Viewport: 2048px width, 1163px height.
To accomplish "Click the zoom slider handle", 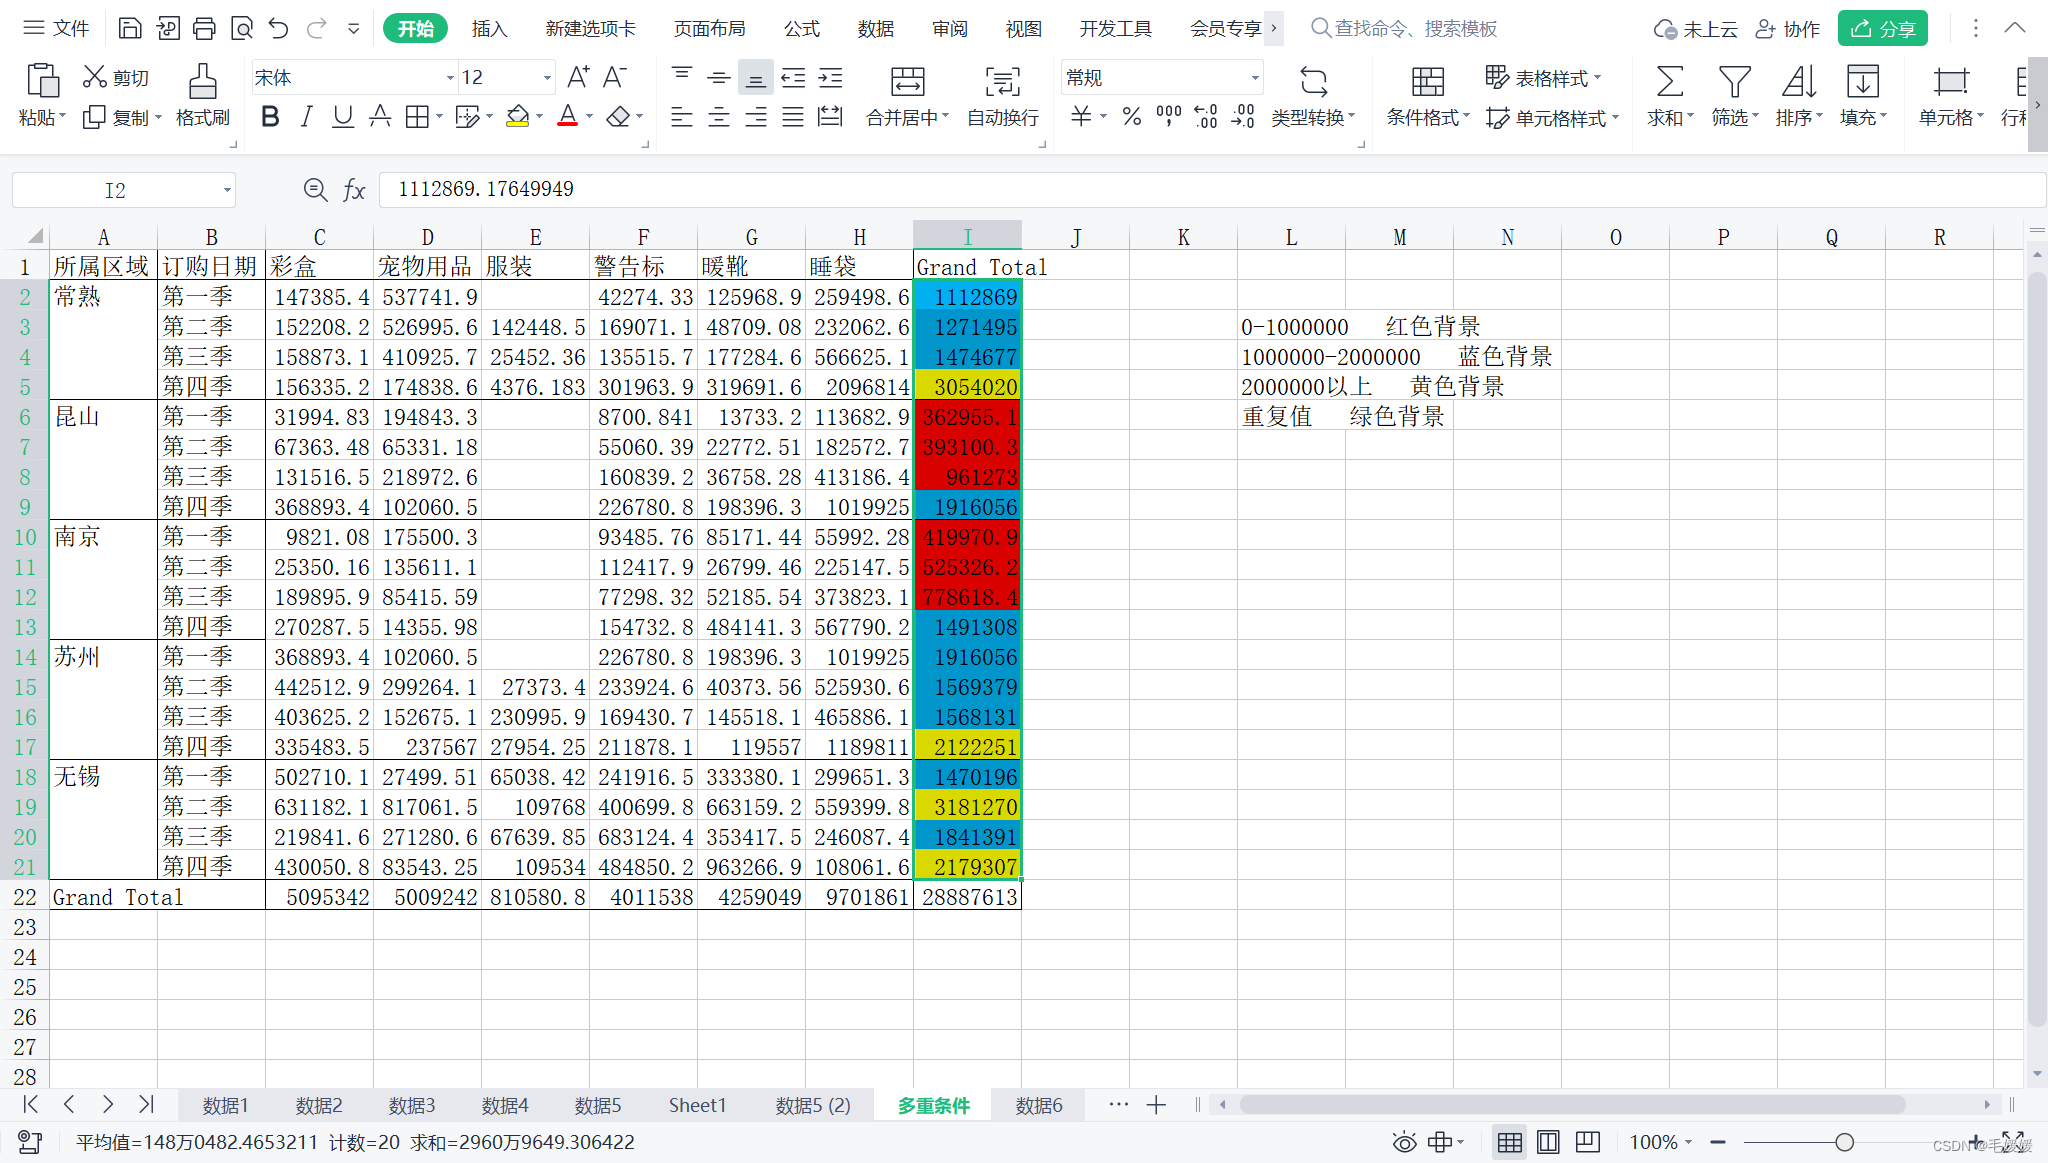I will click(1844, 1142).
